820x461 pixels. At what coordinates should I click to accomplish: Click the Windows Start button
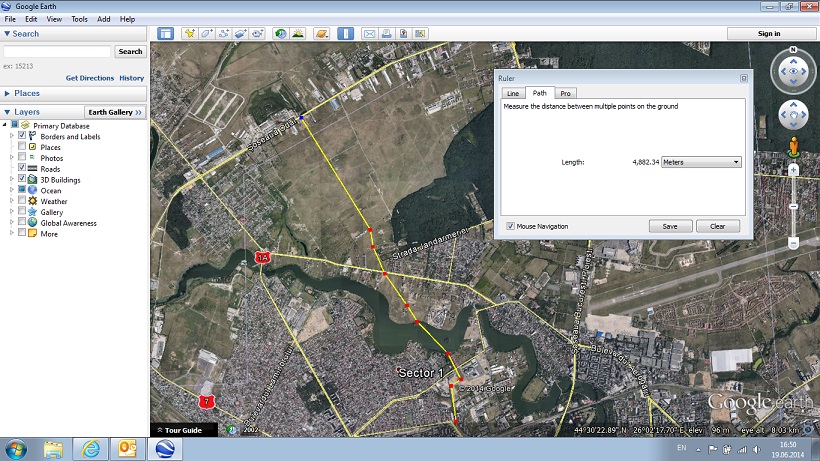(16, 450)
